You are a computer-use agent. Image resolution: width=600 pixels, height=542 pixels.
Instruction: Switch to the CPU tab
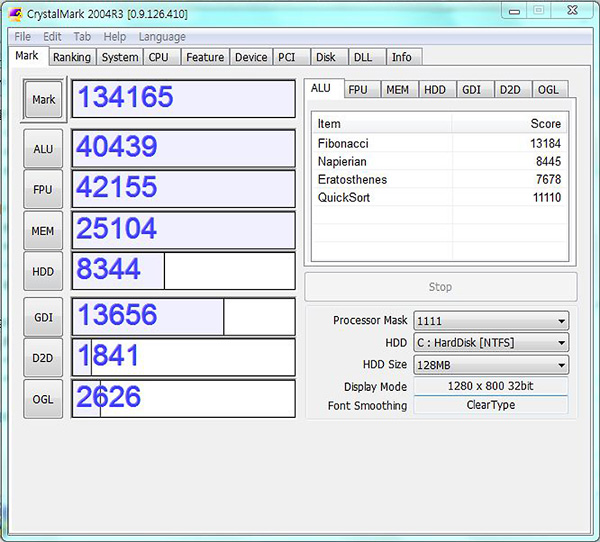pyautogui.click(x=161, y=57)
